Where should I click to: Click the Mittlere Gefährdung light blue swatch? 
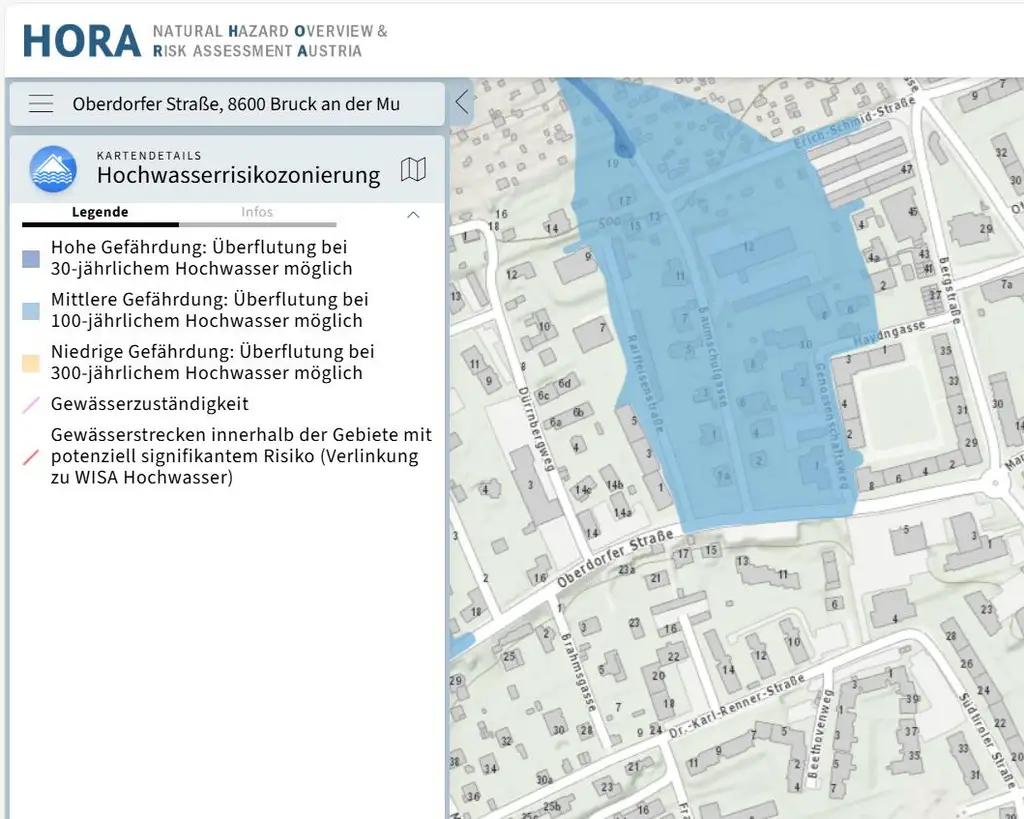coord(31,311)
